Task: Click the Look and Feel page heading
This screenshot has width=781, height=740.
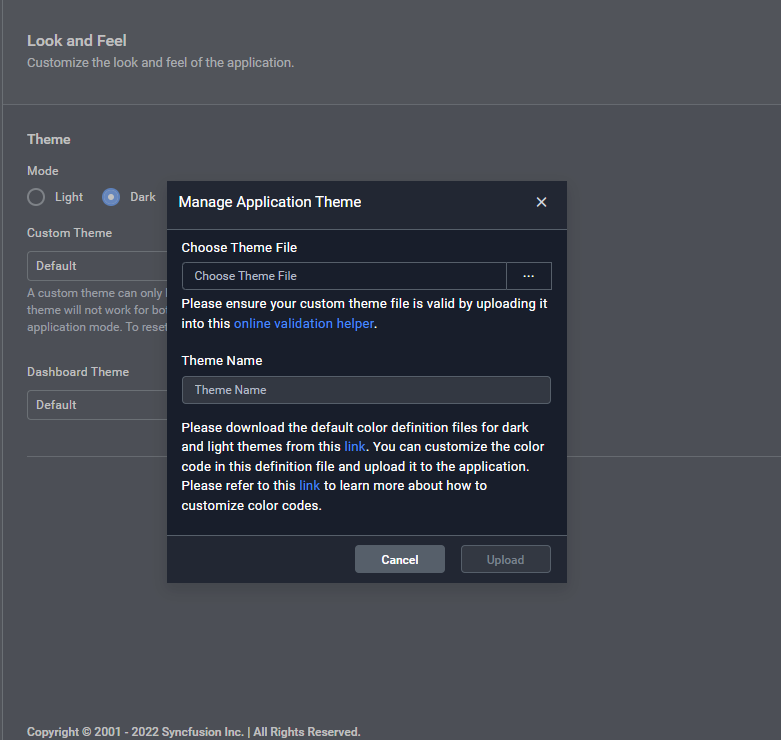Action: [x=77, y=41]
